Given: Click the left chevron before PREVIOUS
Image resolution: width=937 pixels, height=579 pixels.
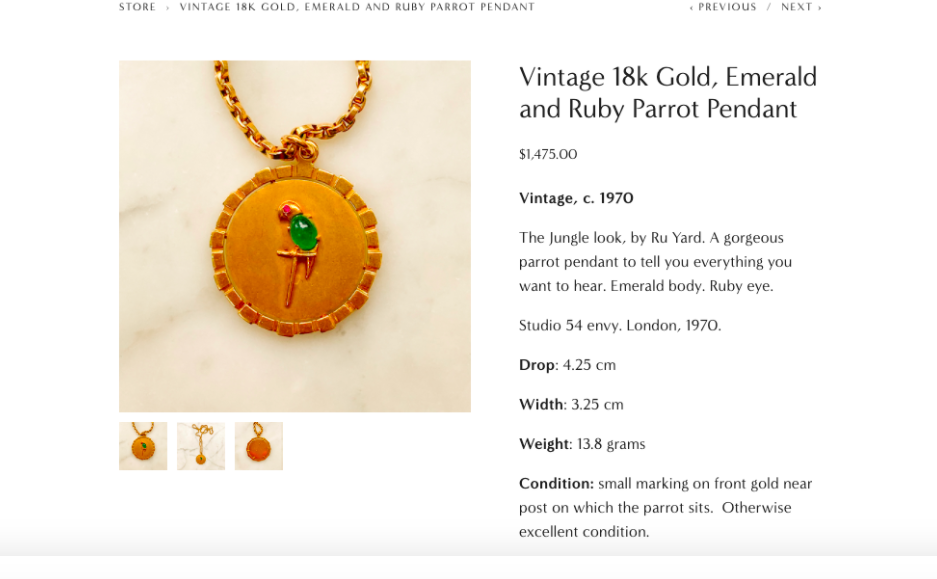Looking at the screenshot, I should (691, 8).
